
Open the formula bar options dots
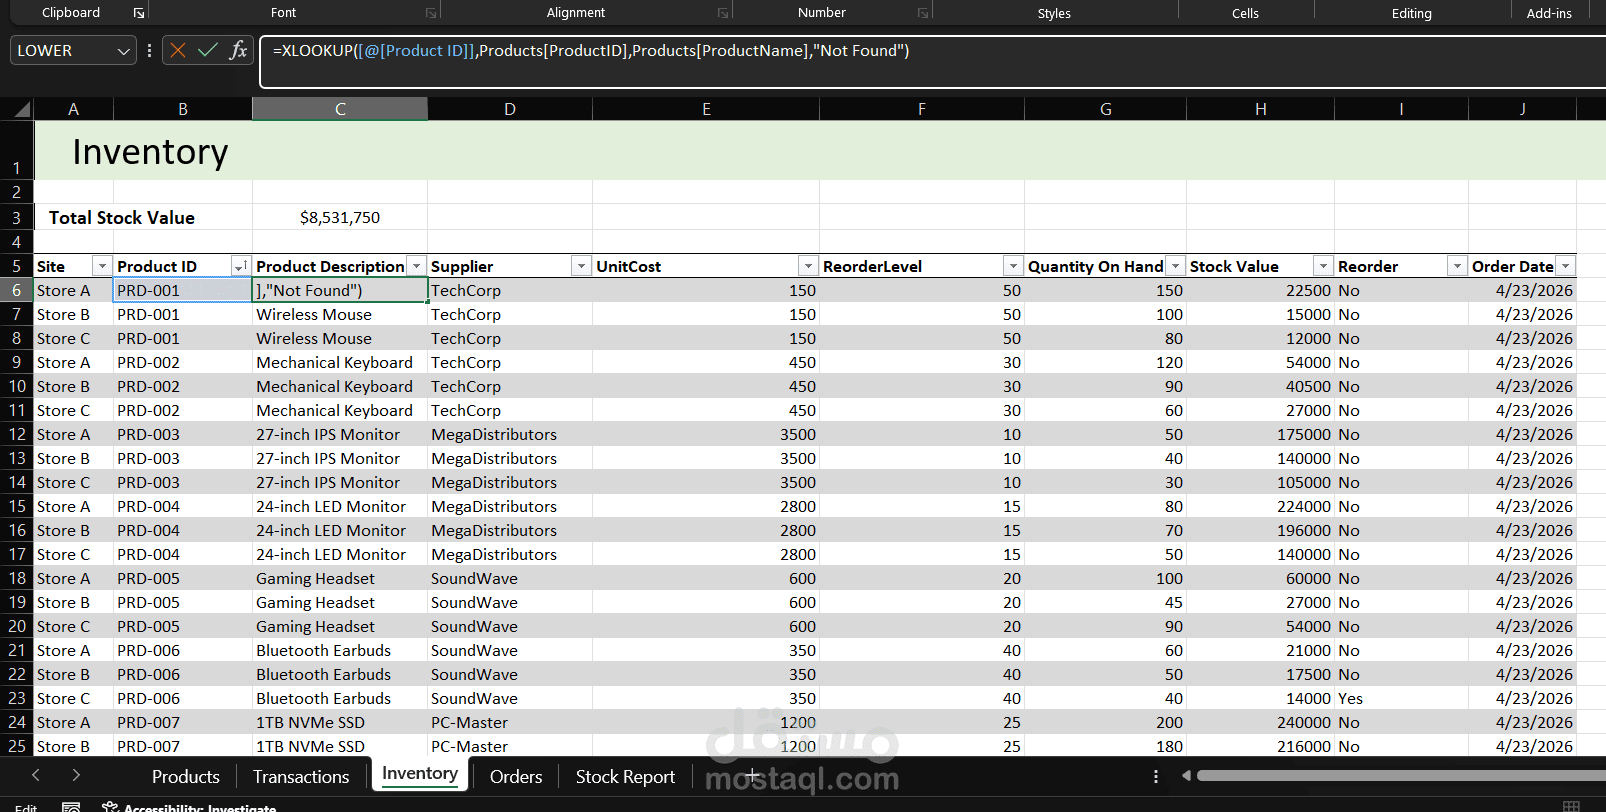pos(149,50)
